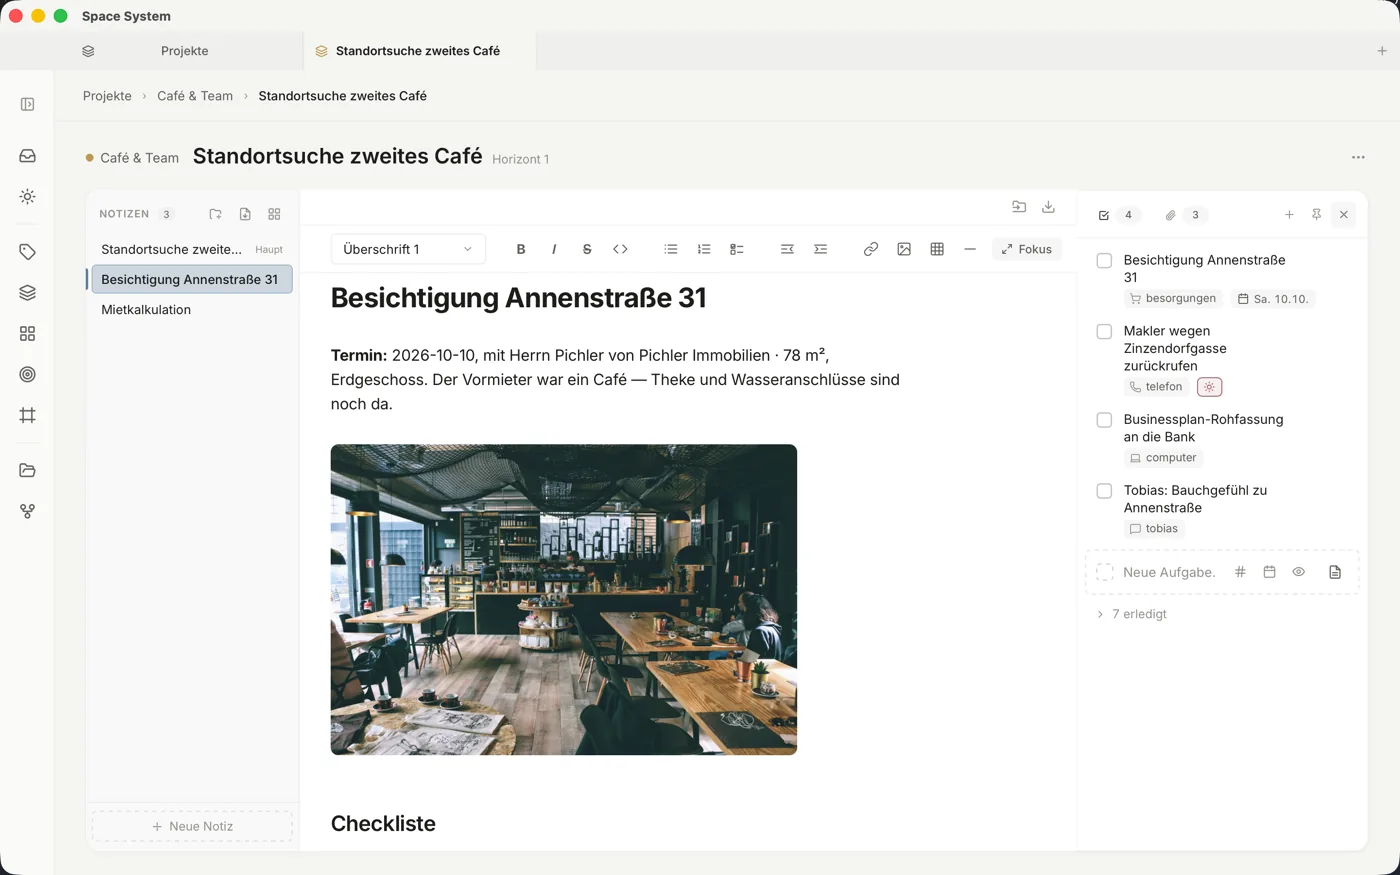Screen dimensions: 1400x875
Task: Insert an image into the note
Action: pyautogui.click(x=904, y=249)
